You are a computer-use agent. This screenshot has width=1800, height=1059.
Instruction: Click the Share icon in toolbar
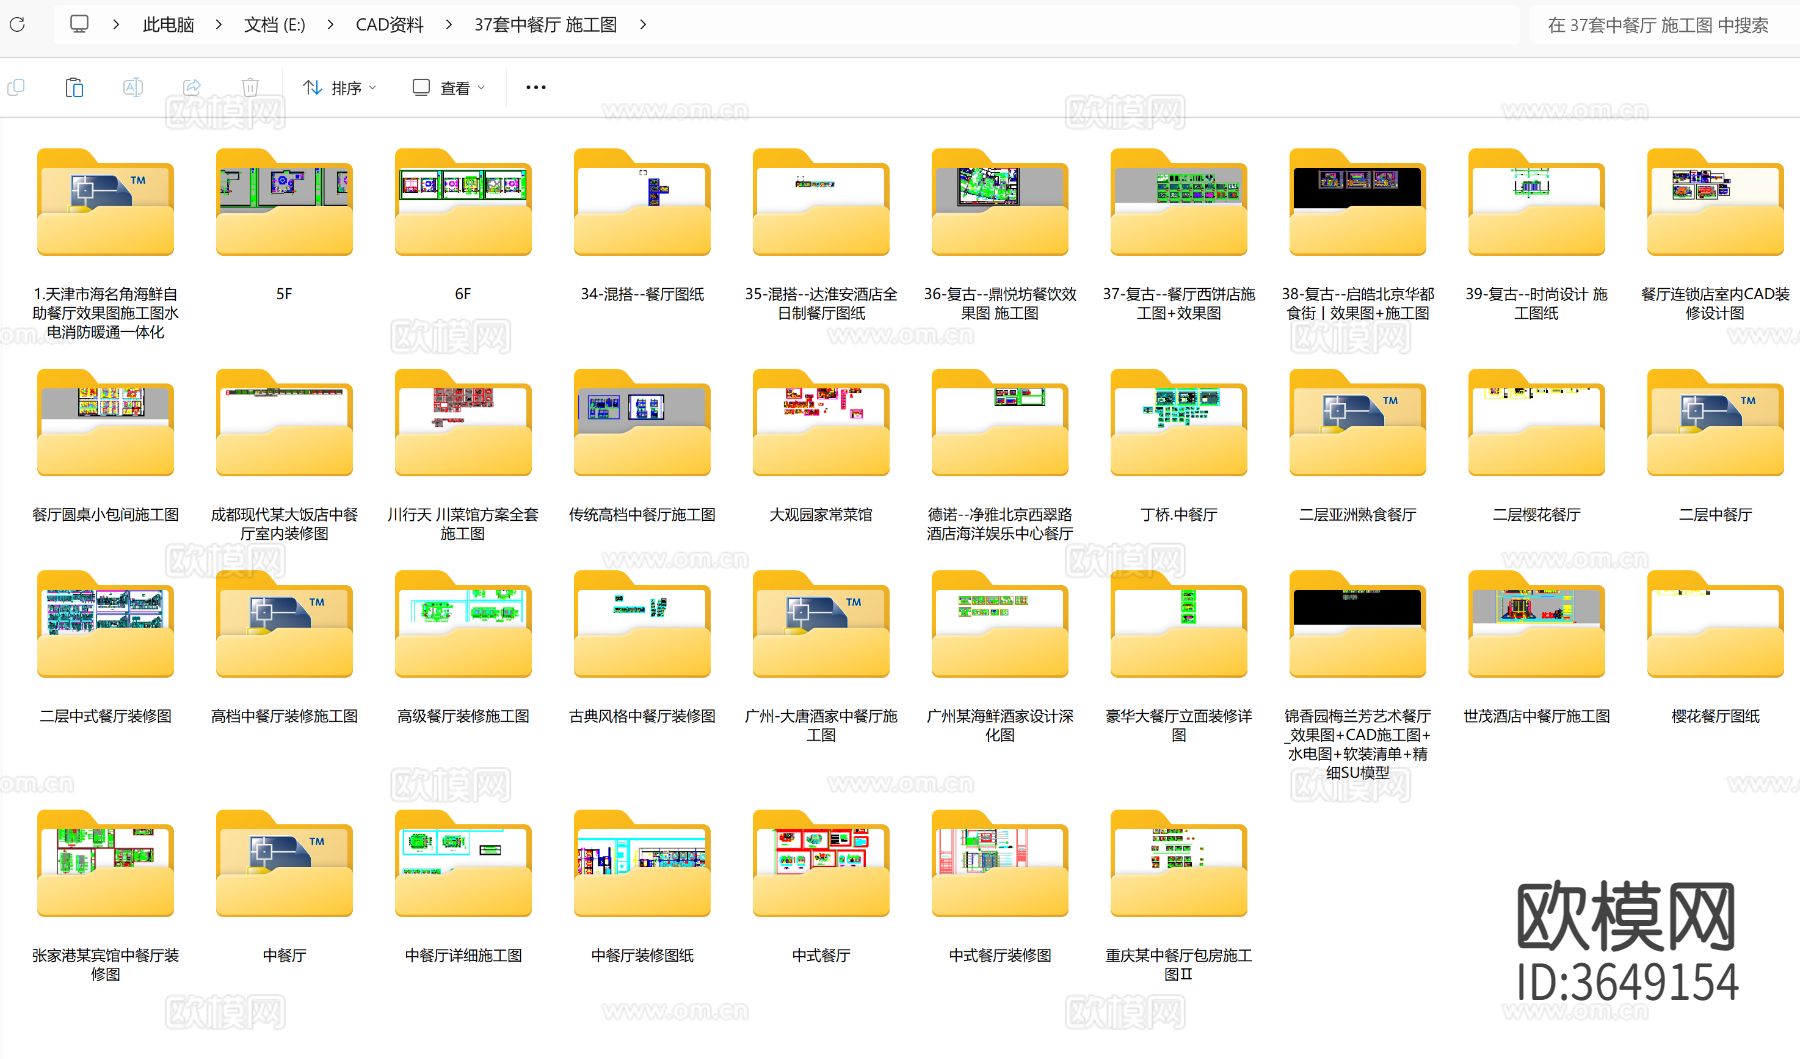click(192, 87)
